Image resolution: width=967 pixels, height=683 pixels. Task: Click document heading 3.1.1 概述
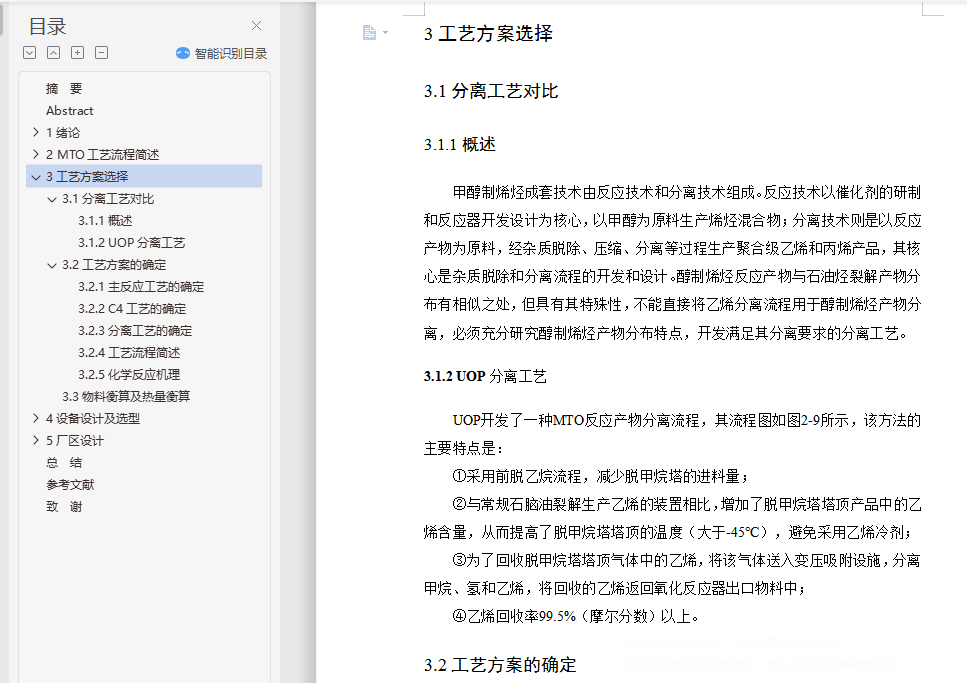(x=459, y=145)
